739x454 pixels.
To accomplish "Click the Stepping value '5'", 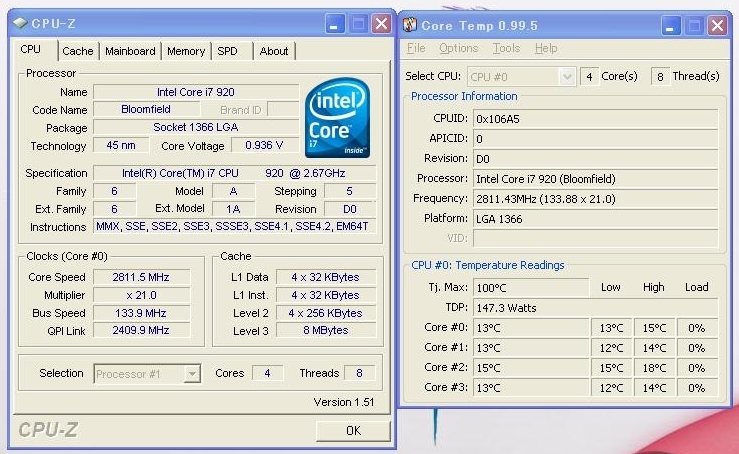I will [350, 191].
